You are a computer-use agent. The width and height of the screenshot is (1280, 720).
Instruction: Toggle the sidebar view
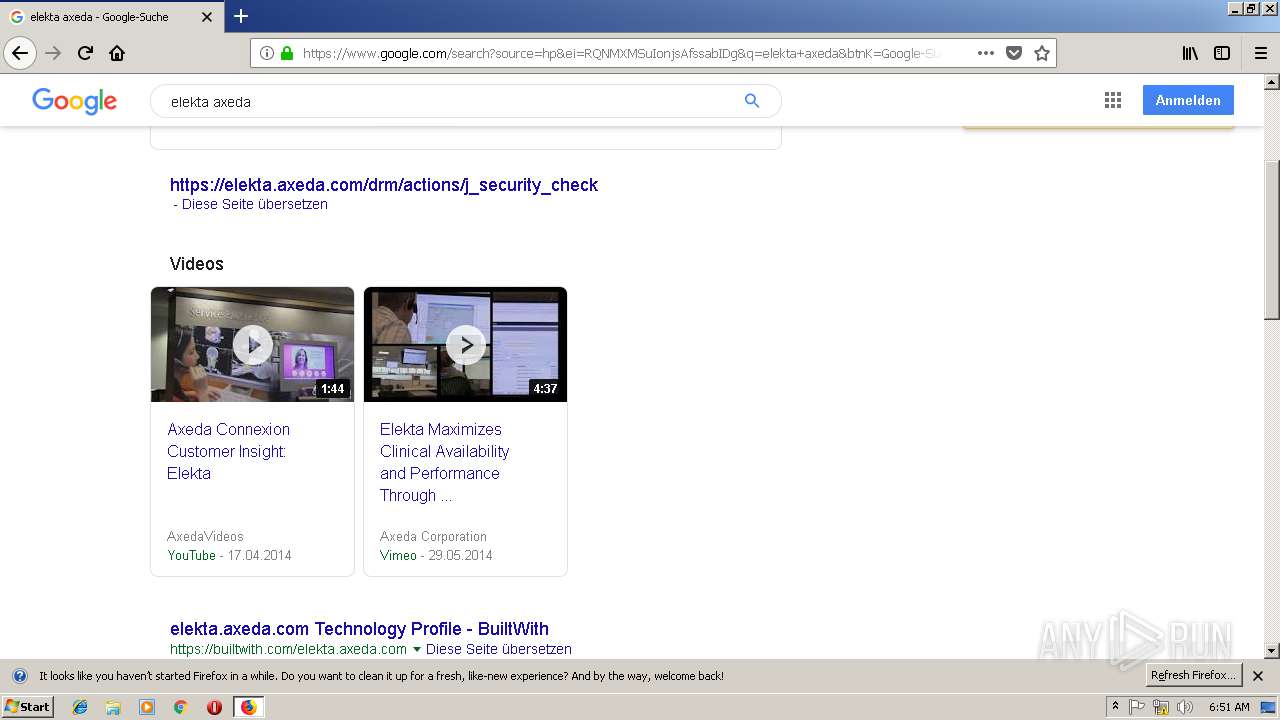[x=1222, y=53]
